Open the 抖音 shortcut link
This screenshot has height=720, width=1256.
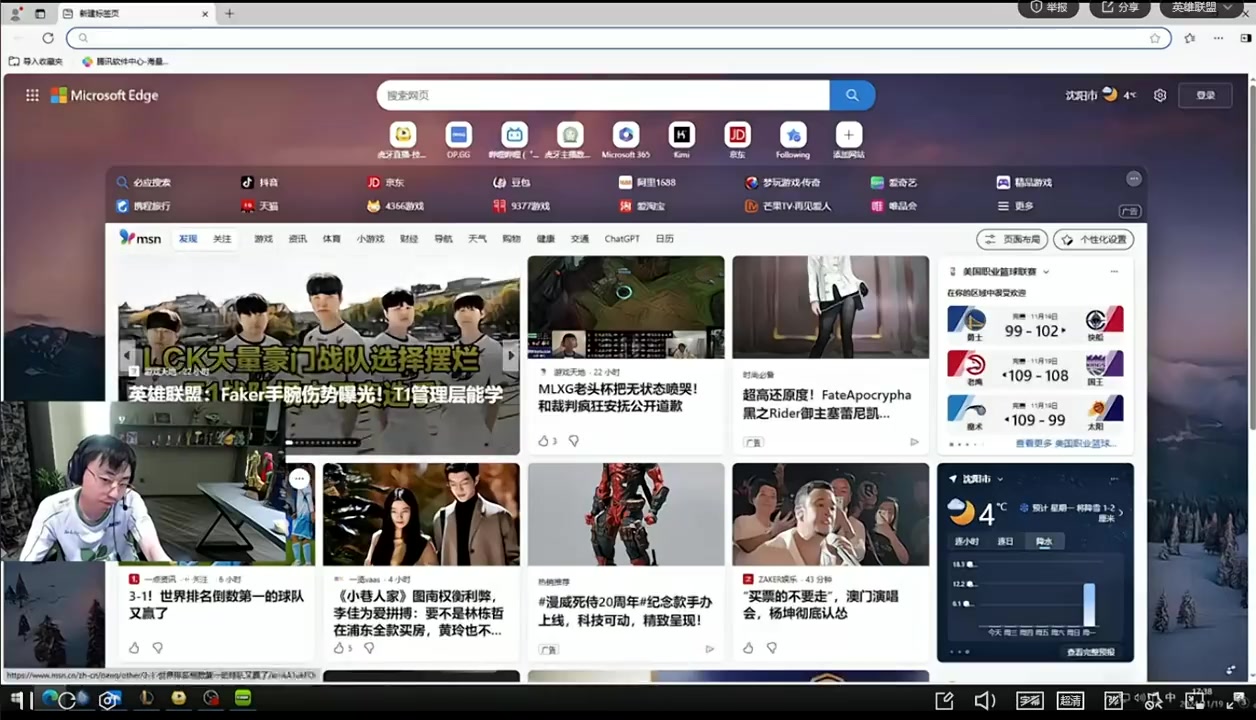pyautogui.click(x=260, y=182)
